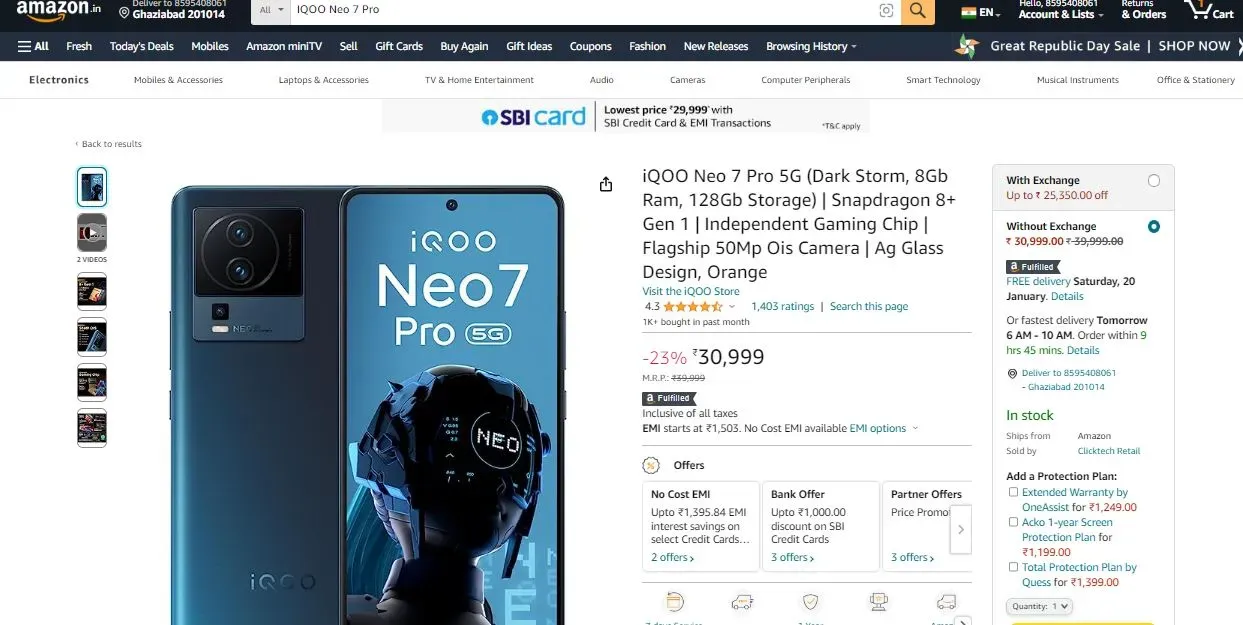Viewport: 1243px width, 625px height.
Task: Click the offers carousel next arrow
Action: click(x=961, y=529)
